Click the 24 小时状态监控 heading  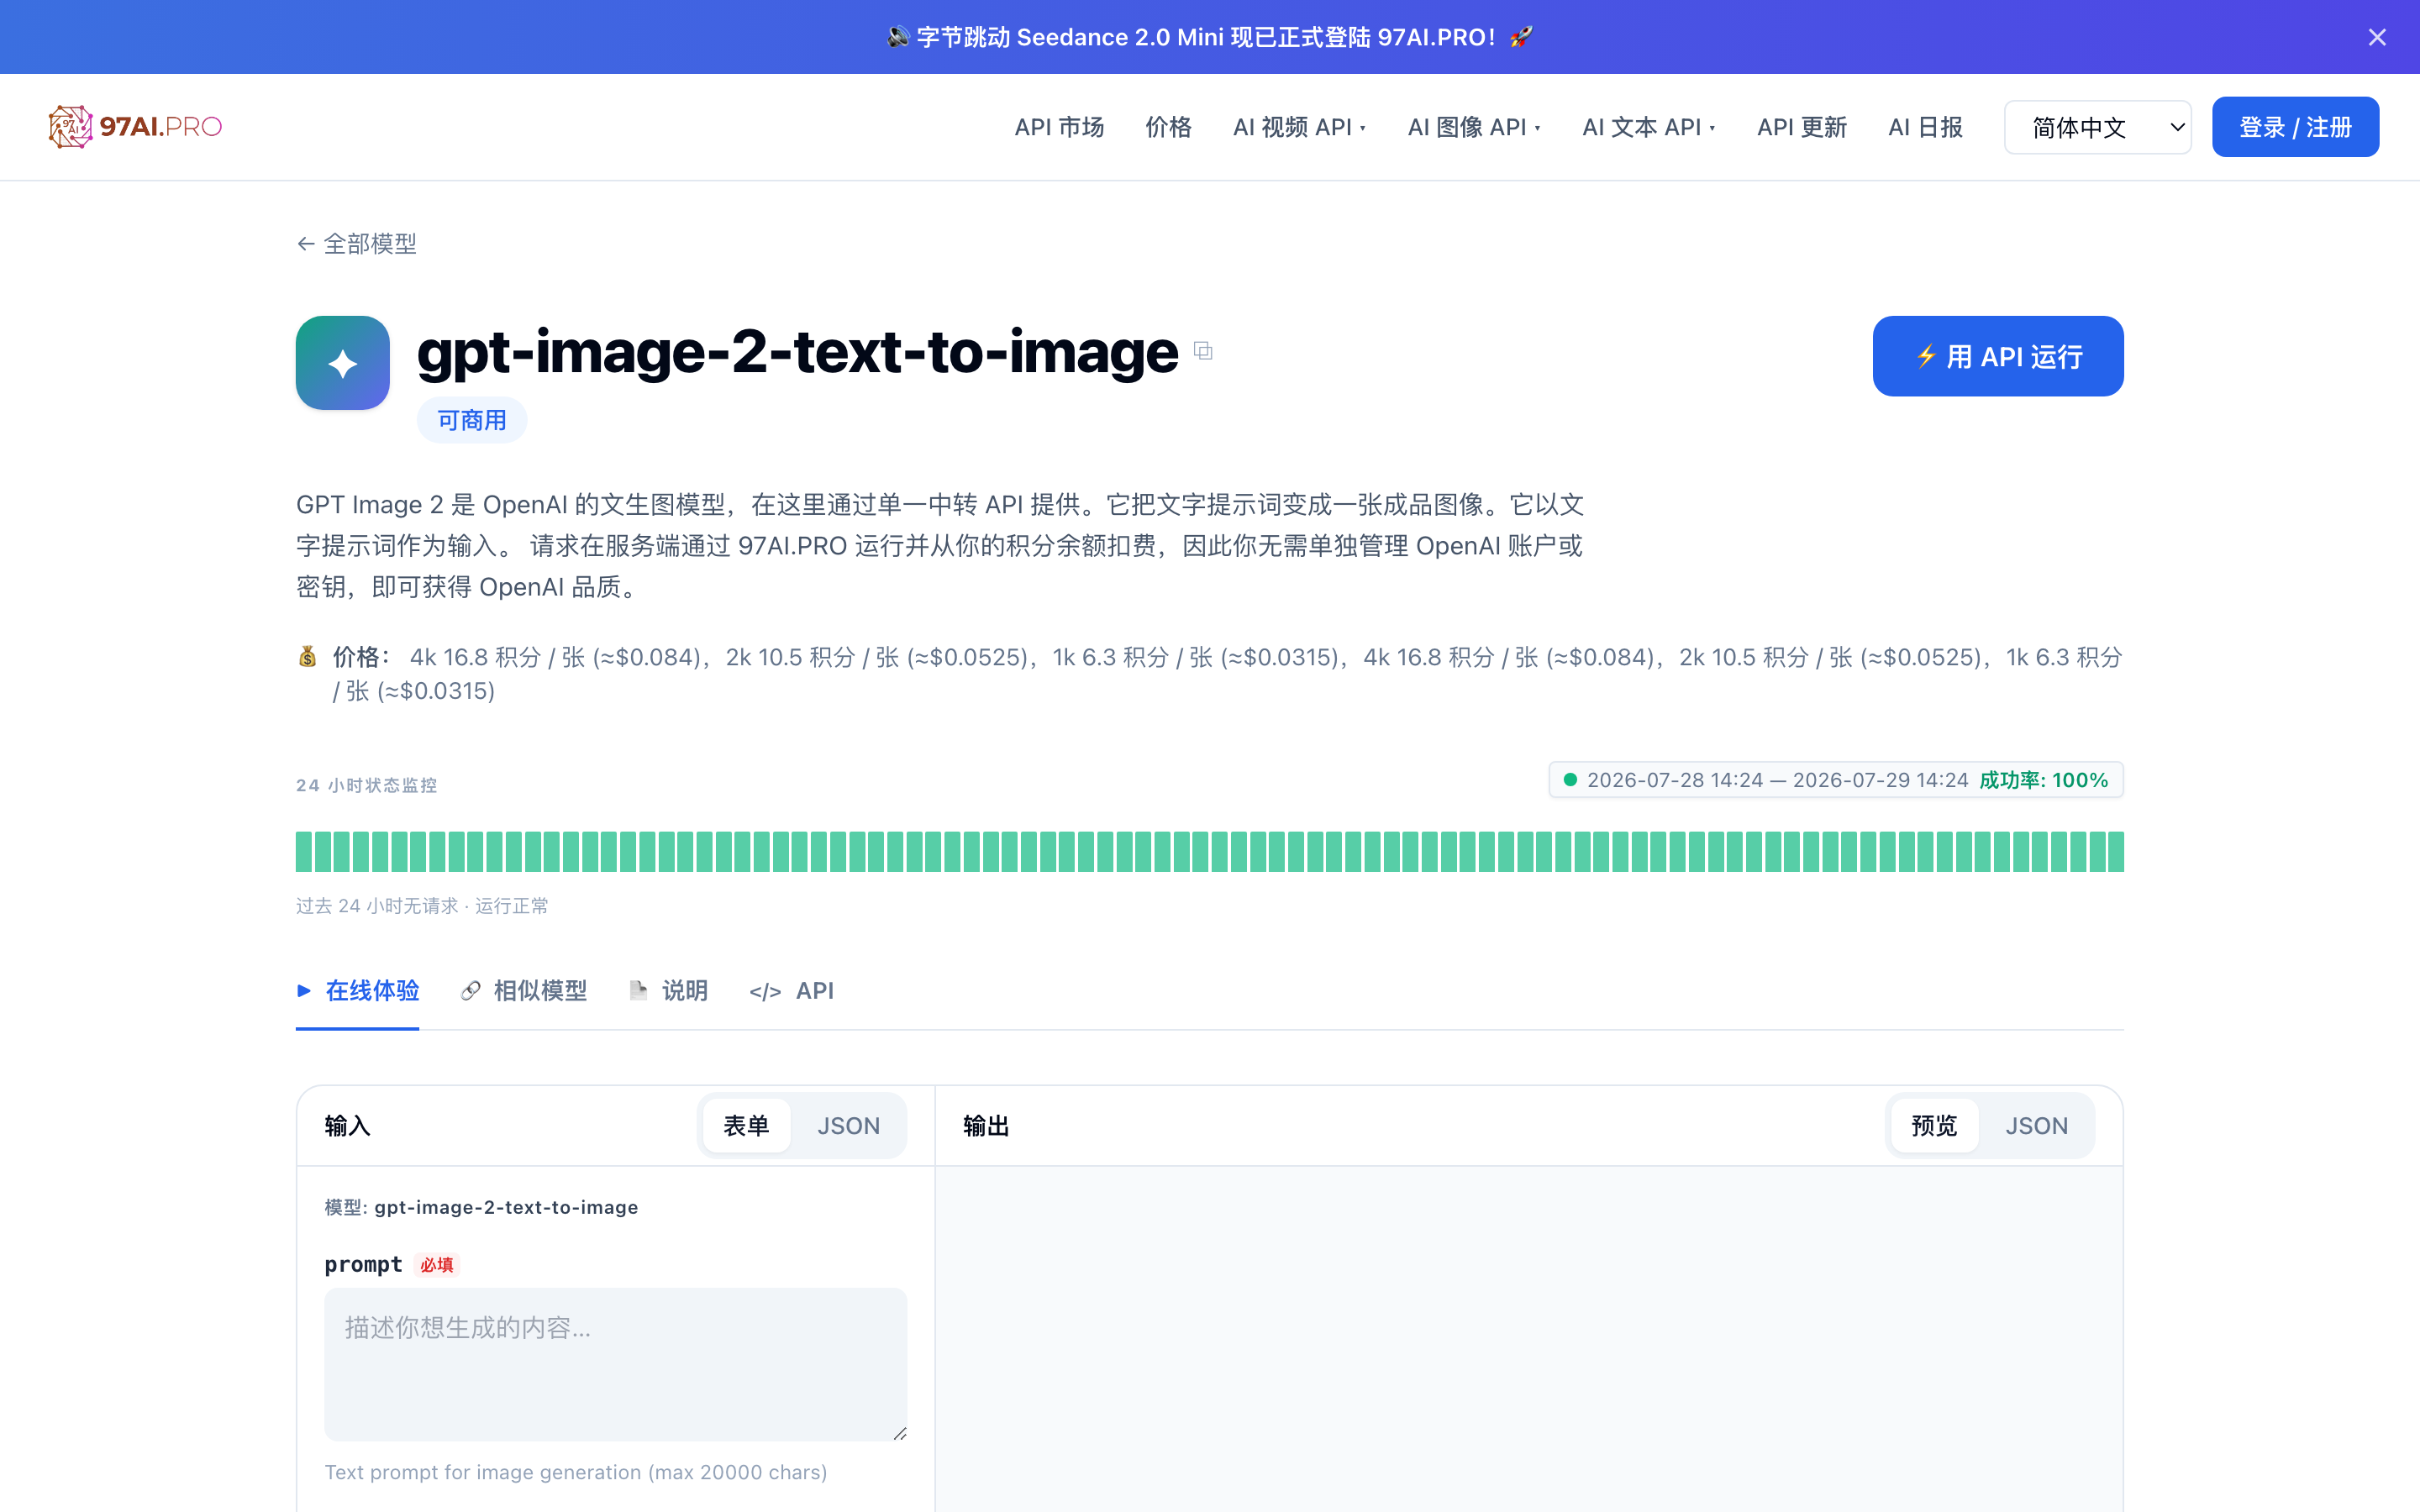pos(367,785)
